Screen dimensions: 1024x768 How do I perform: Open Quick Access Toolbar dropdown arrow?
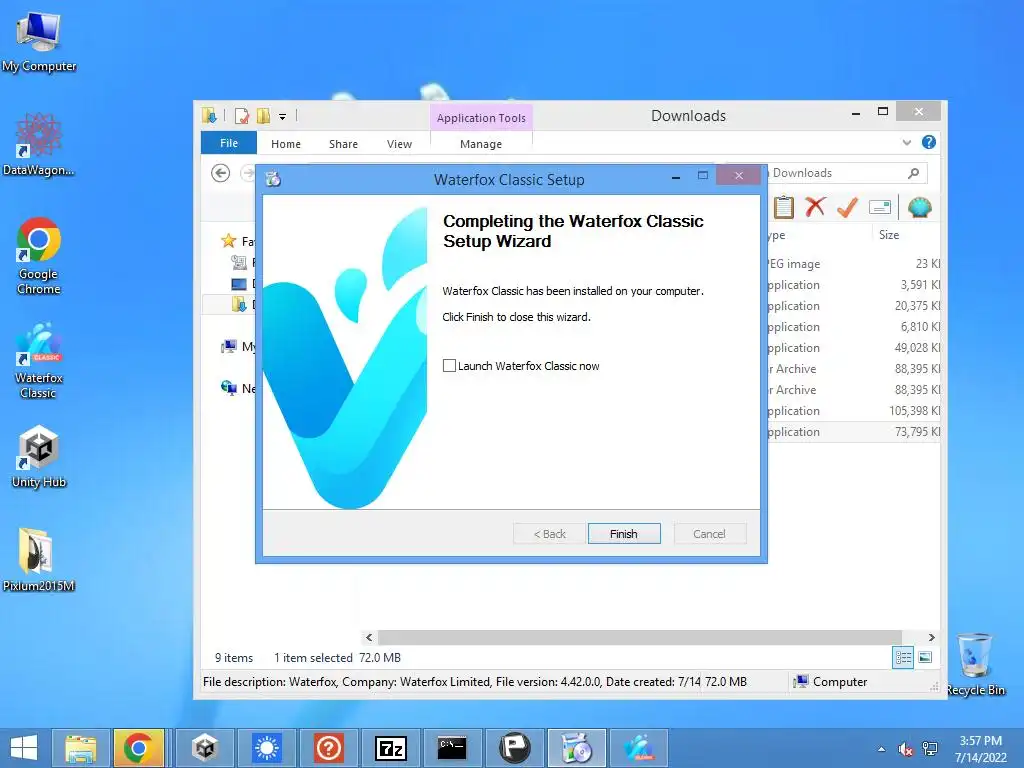(x=282, y=117)
